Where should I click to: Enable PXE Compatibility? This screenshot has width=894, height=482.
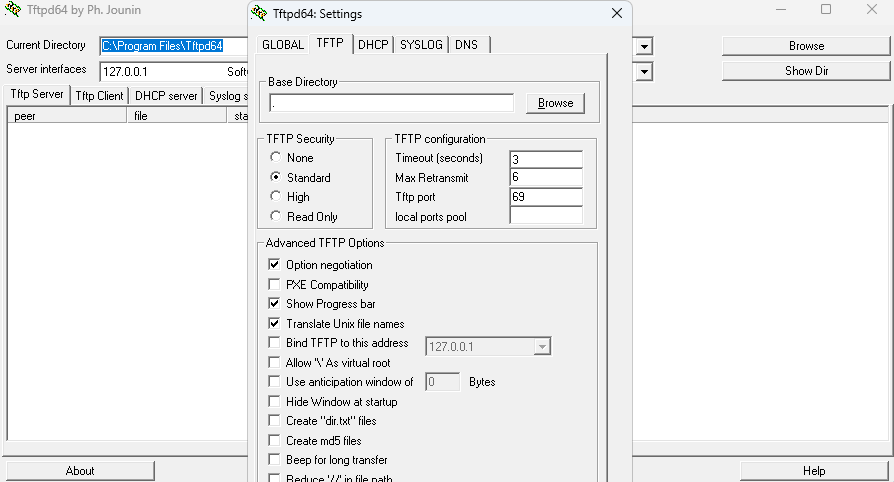[274, 284]
